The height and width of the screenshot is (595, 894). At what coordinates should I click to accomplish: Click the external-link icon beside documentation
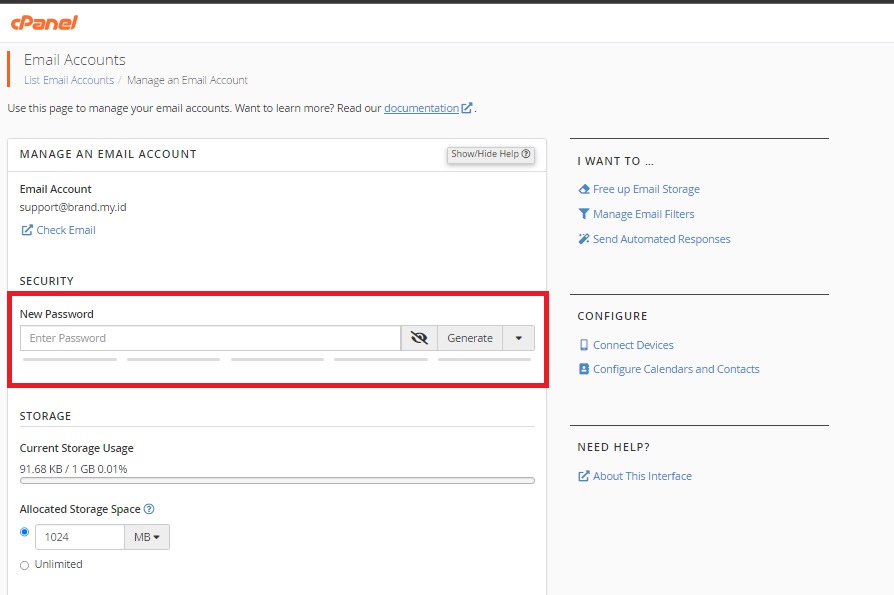pyautogui.click(x=467, y=108)
